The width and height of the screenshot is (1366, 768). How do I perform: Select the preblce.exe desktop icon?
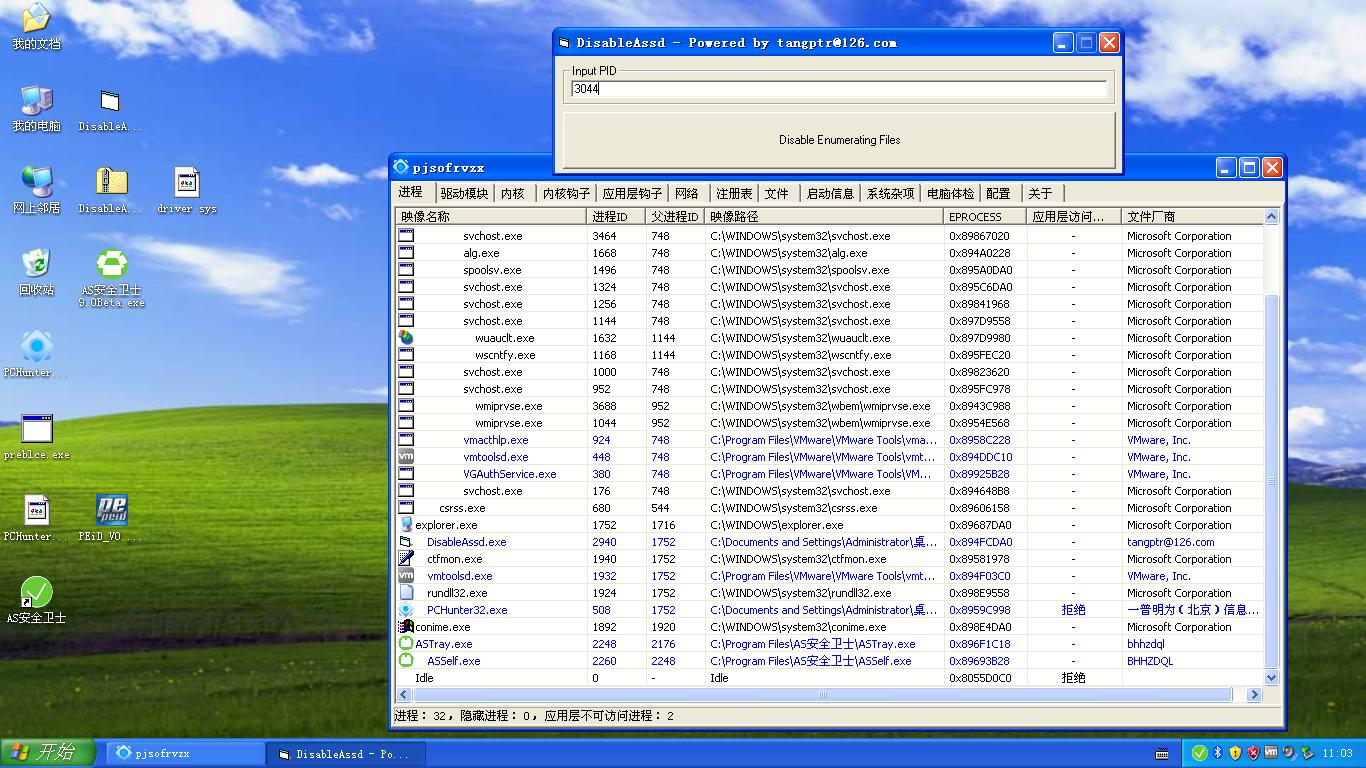pos(36,429)
